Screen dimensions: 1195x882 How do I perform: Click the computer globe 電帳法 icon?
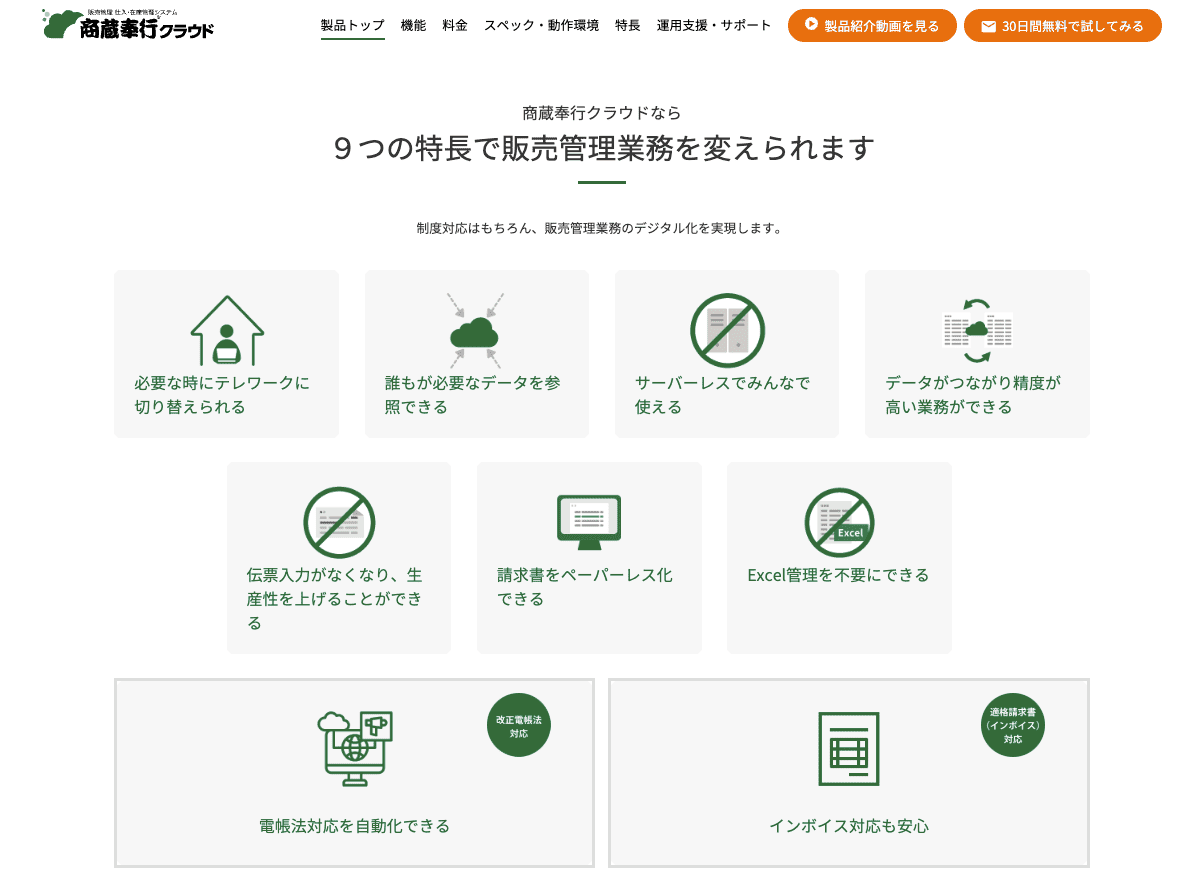click(355, 748)
